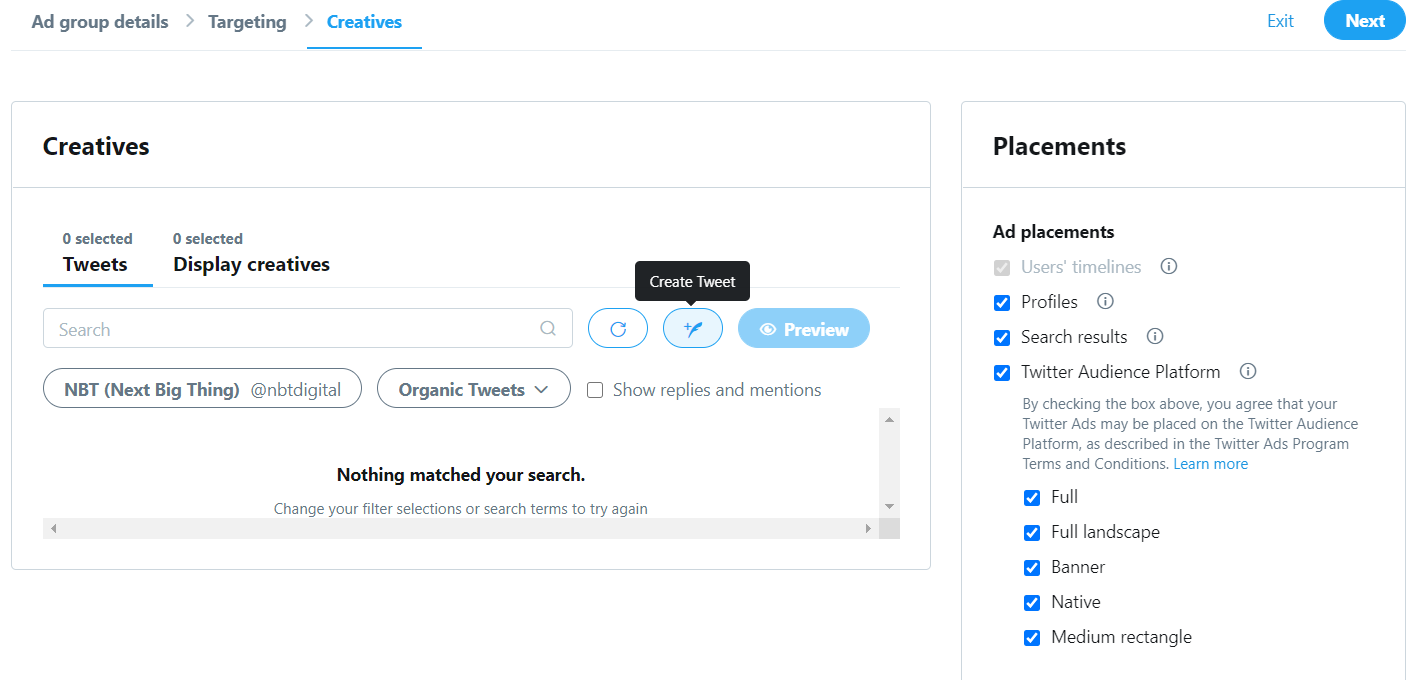Uncheck the Search results checkbox
1420x680 pixels.
pos(1002,338)
